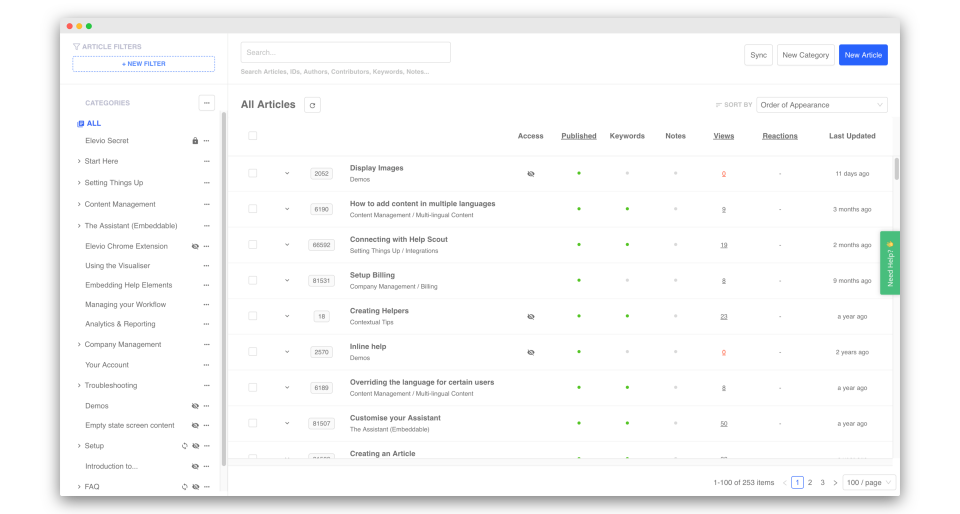Click the lock icon on Elevio Secret

tap(195, 141)
